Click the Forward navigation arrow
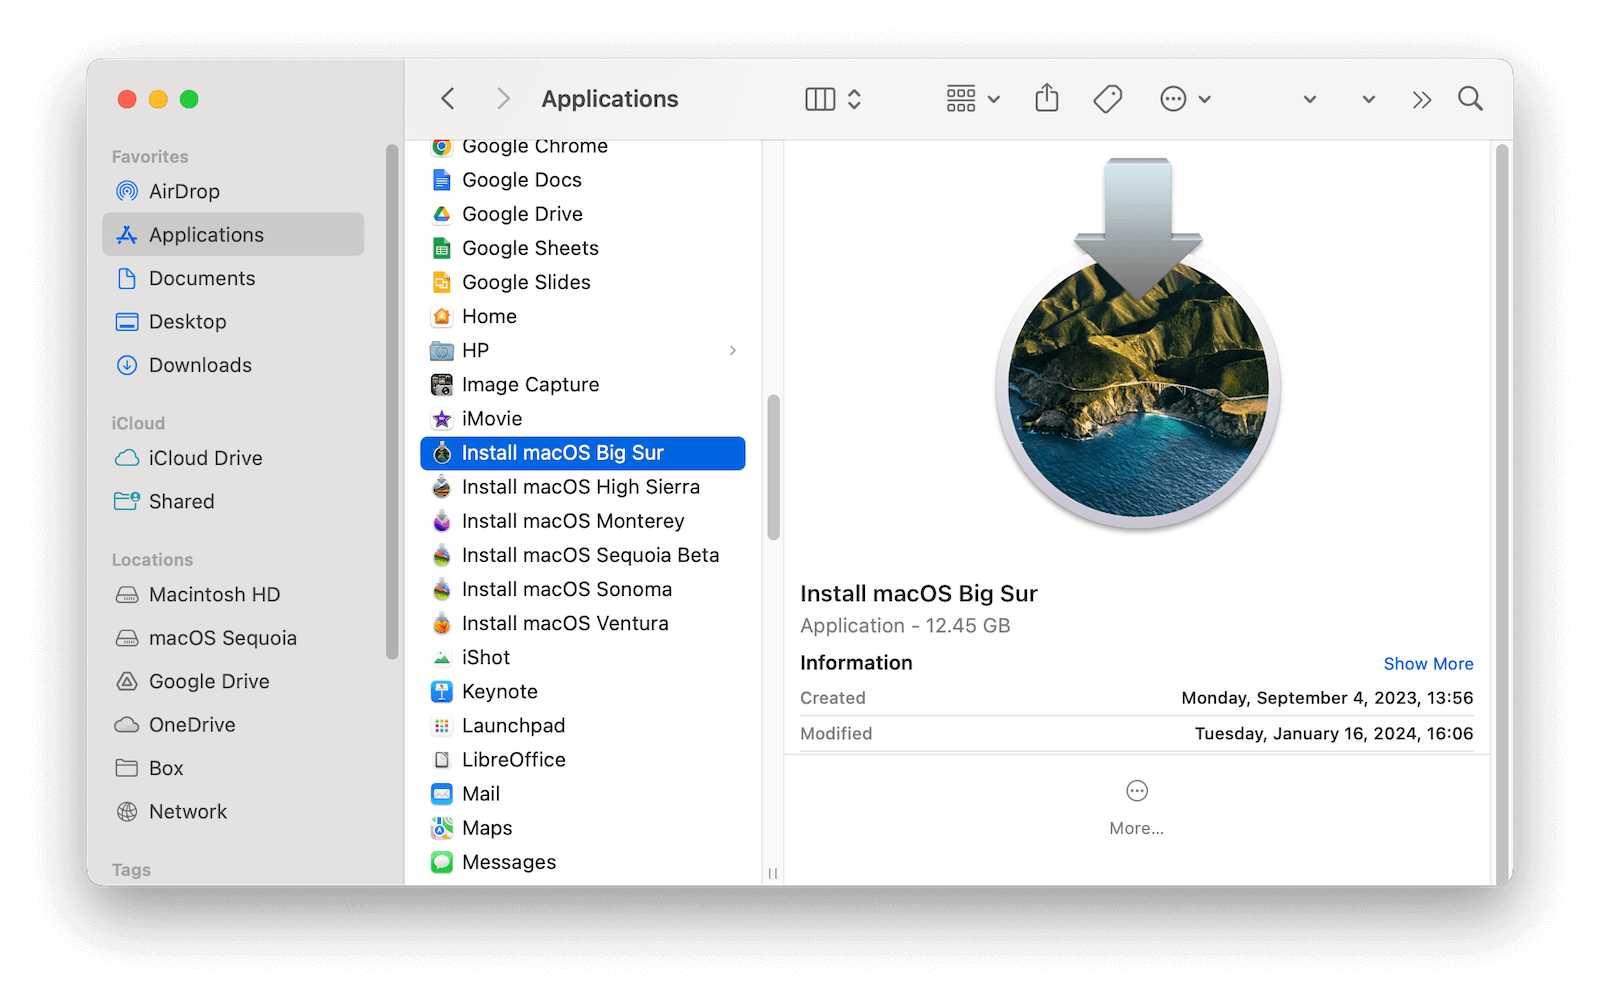The image size is (1600, 1000). pos(503,99)
